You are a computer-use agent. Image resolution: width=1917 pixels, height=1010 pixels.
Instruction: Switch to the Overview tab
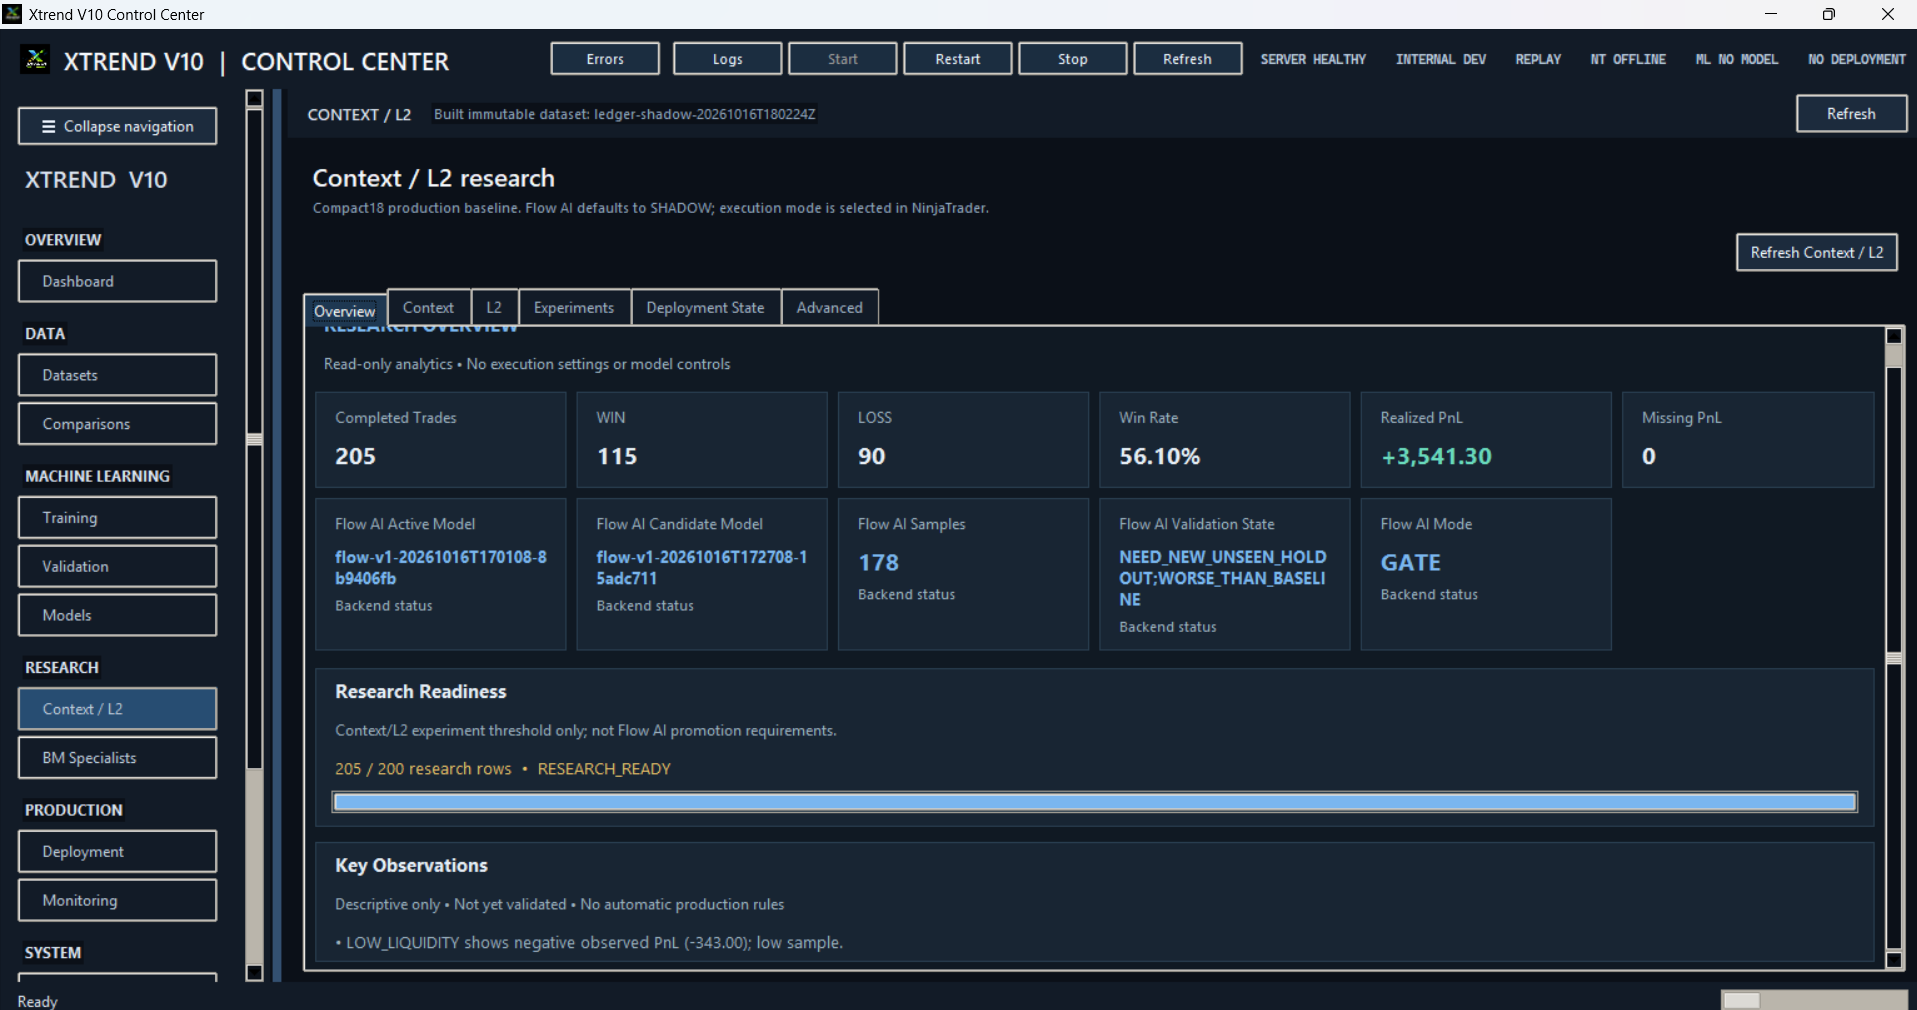coord(345,310)
